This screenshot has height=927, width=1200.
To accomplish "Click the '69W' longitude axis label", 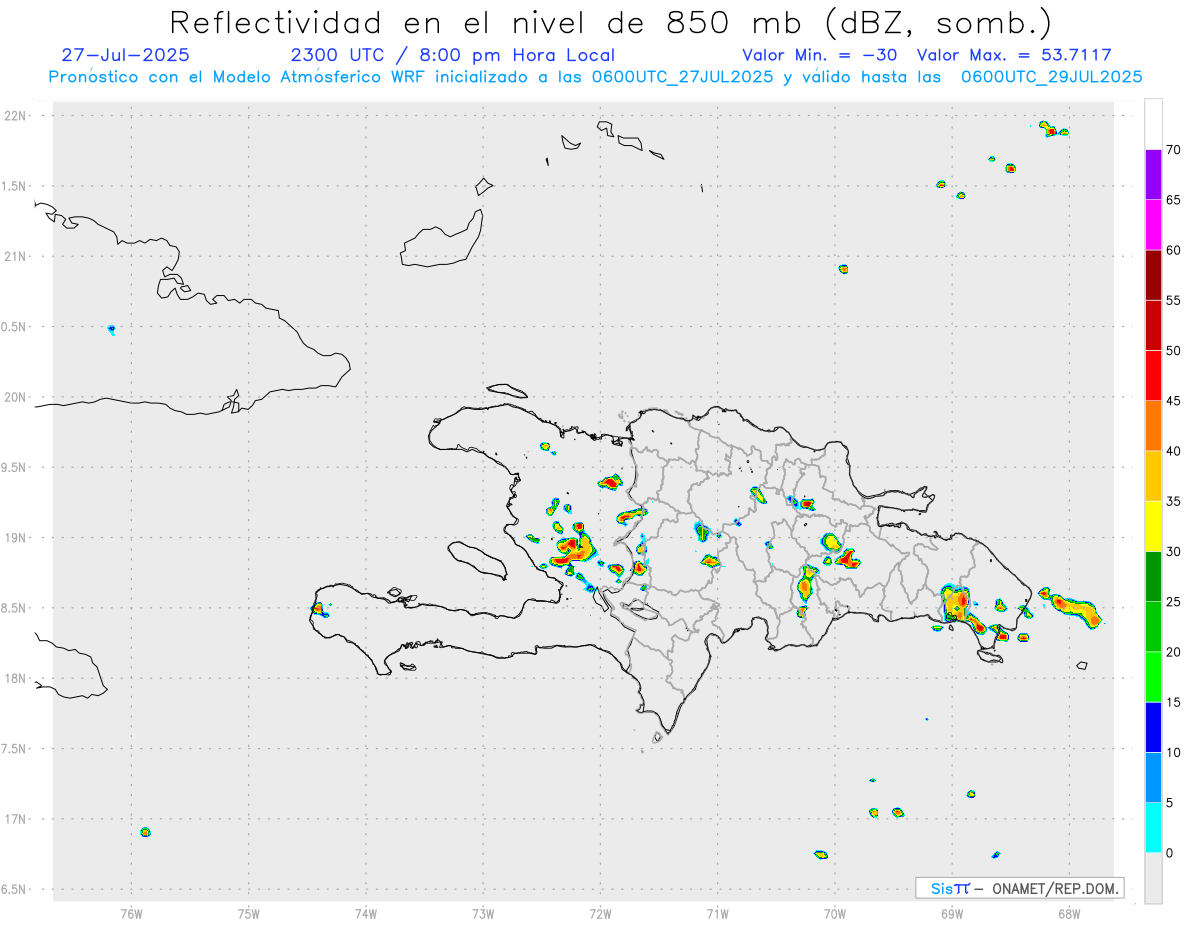I will coord(952,913).
